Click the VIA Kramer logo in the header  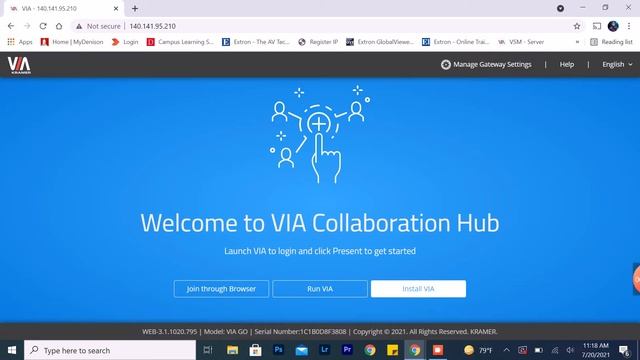pyautogui.click(x=19, y=65)
